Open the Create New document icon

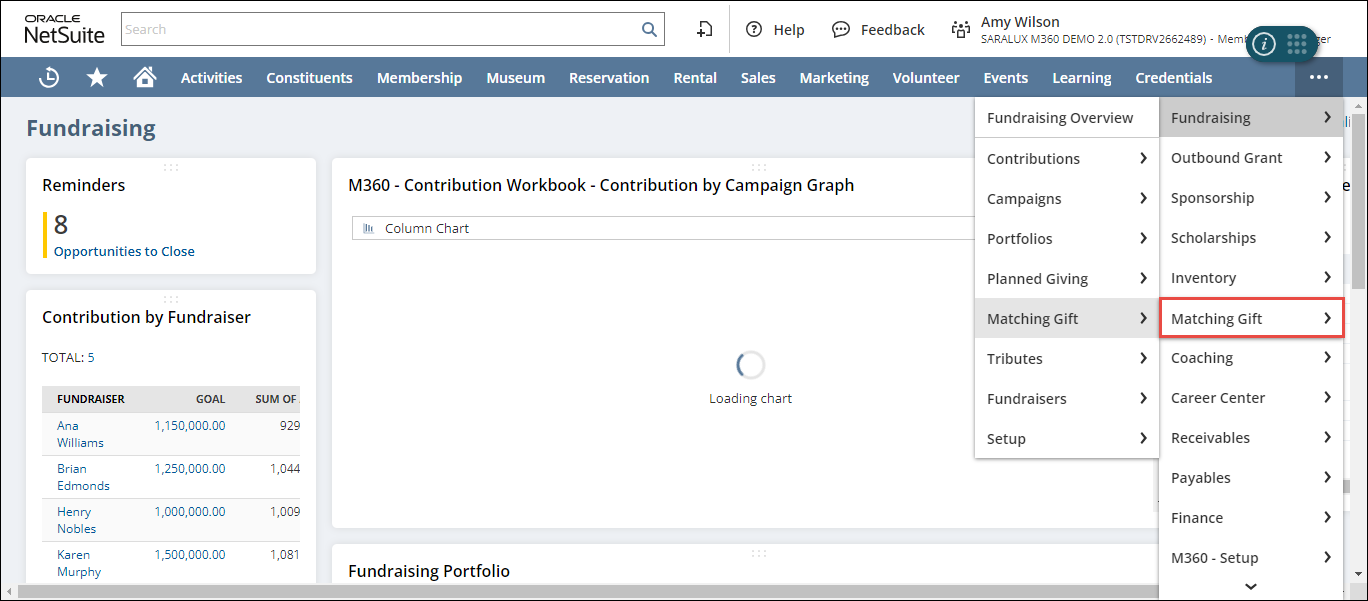705,30
